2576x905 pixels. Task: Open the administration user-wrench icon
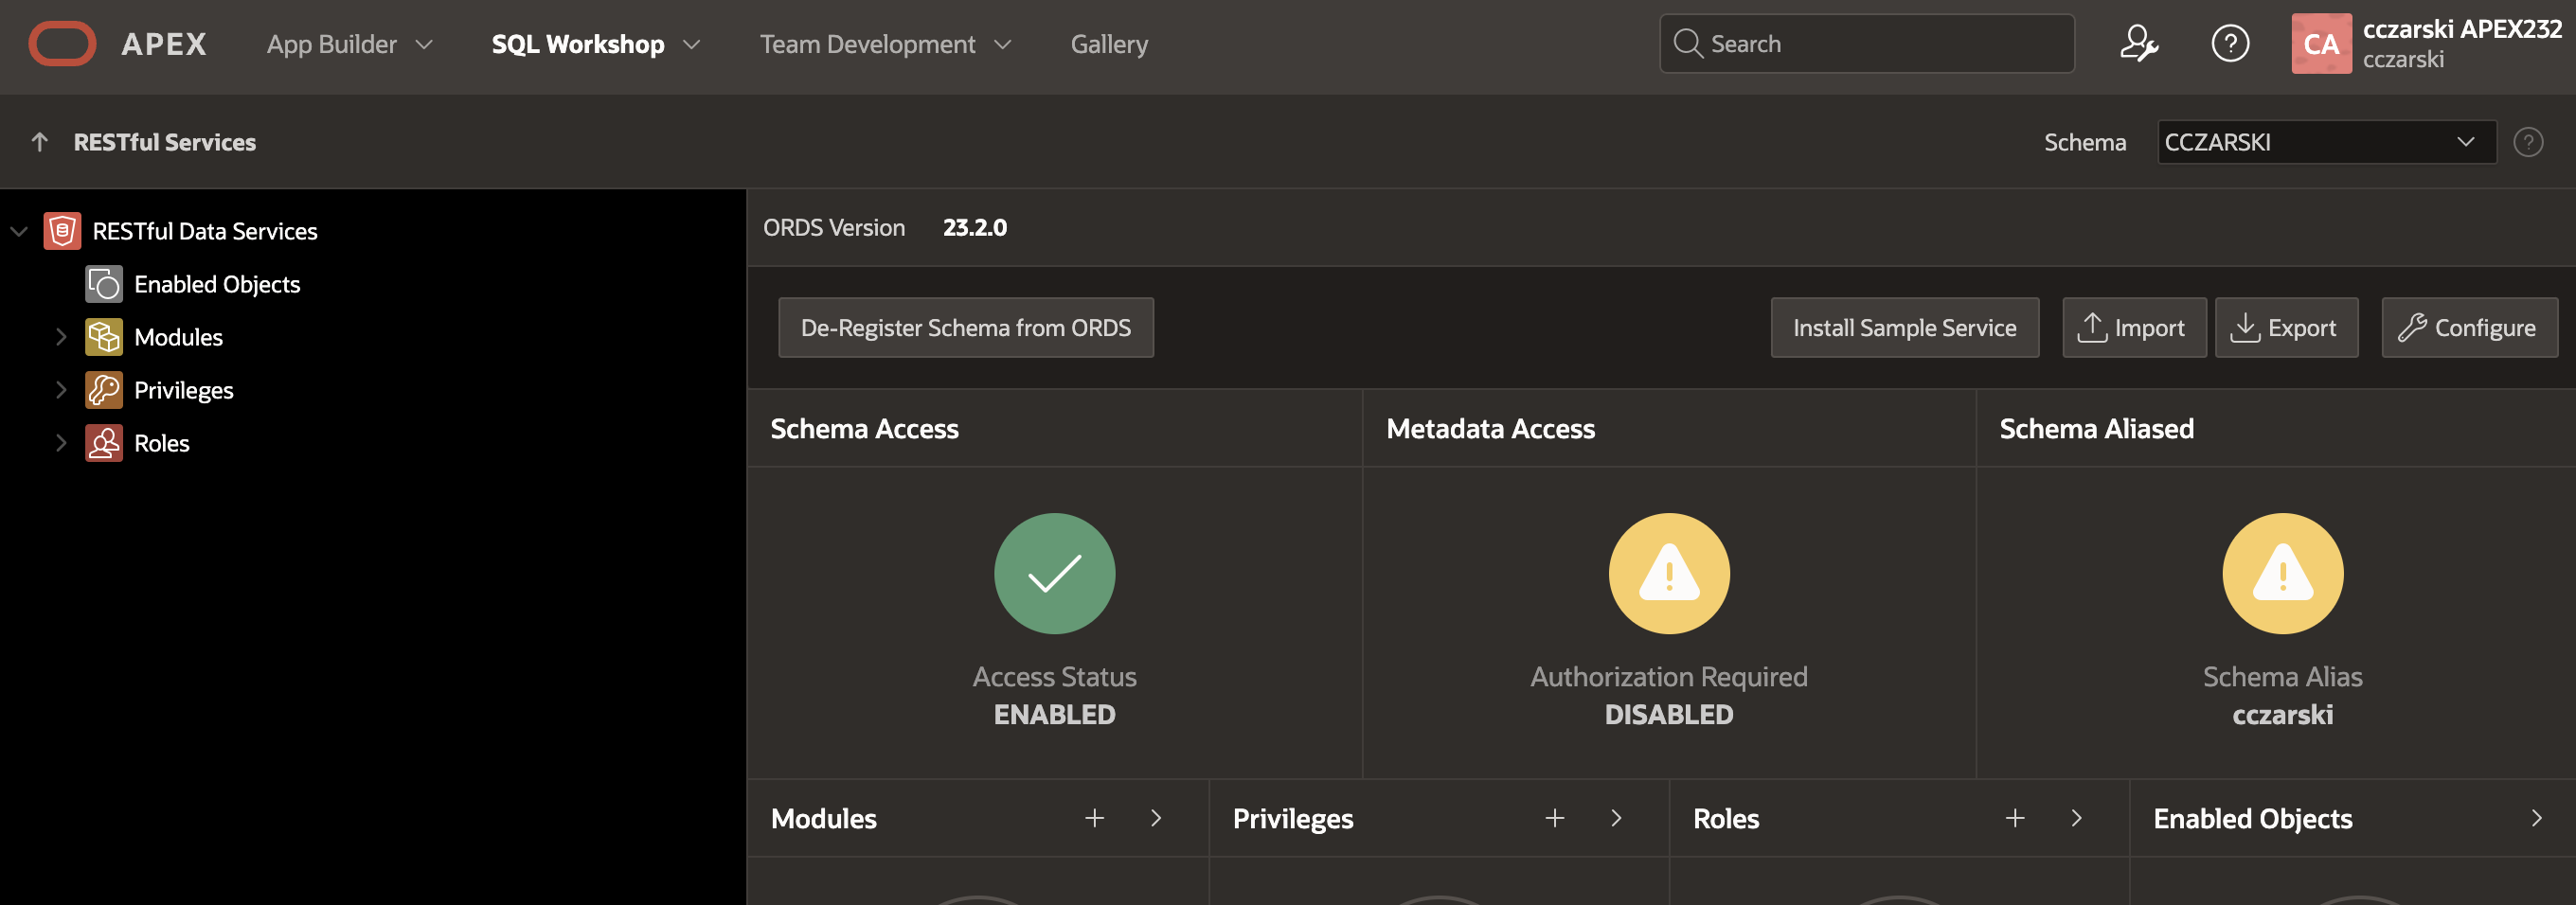pos(2138,44)
